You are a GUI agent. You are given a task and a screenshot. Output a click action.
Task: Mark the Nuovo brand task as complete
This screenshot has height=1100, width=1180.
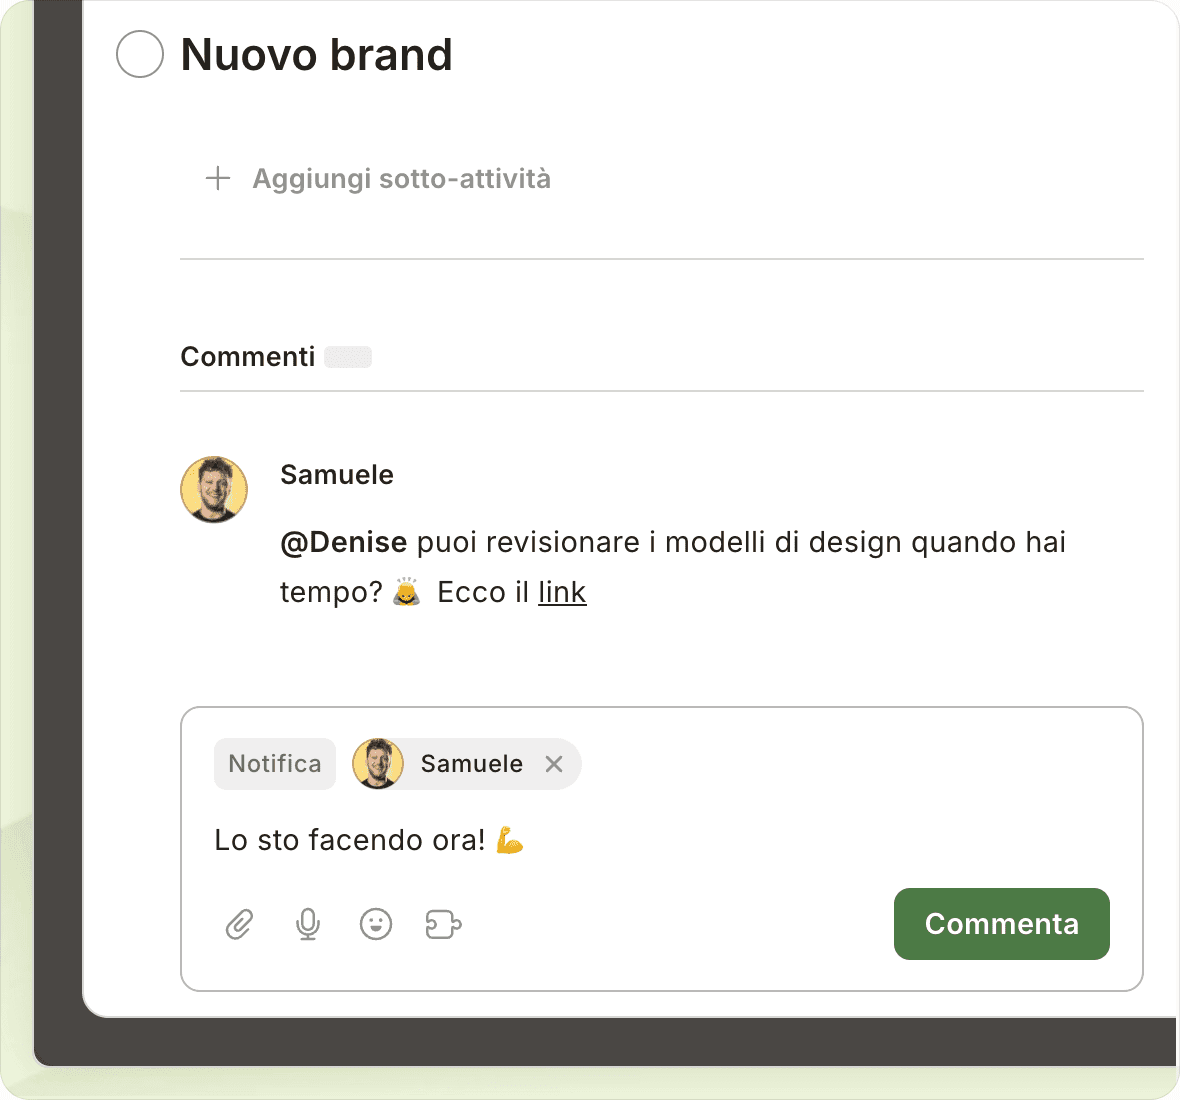[x=140, y=54]
